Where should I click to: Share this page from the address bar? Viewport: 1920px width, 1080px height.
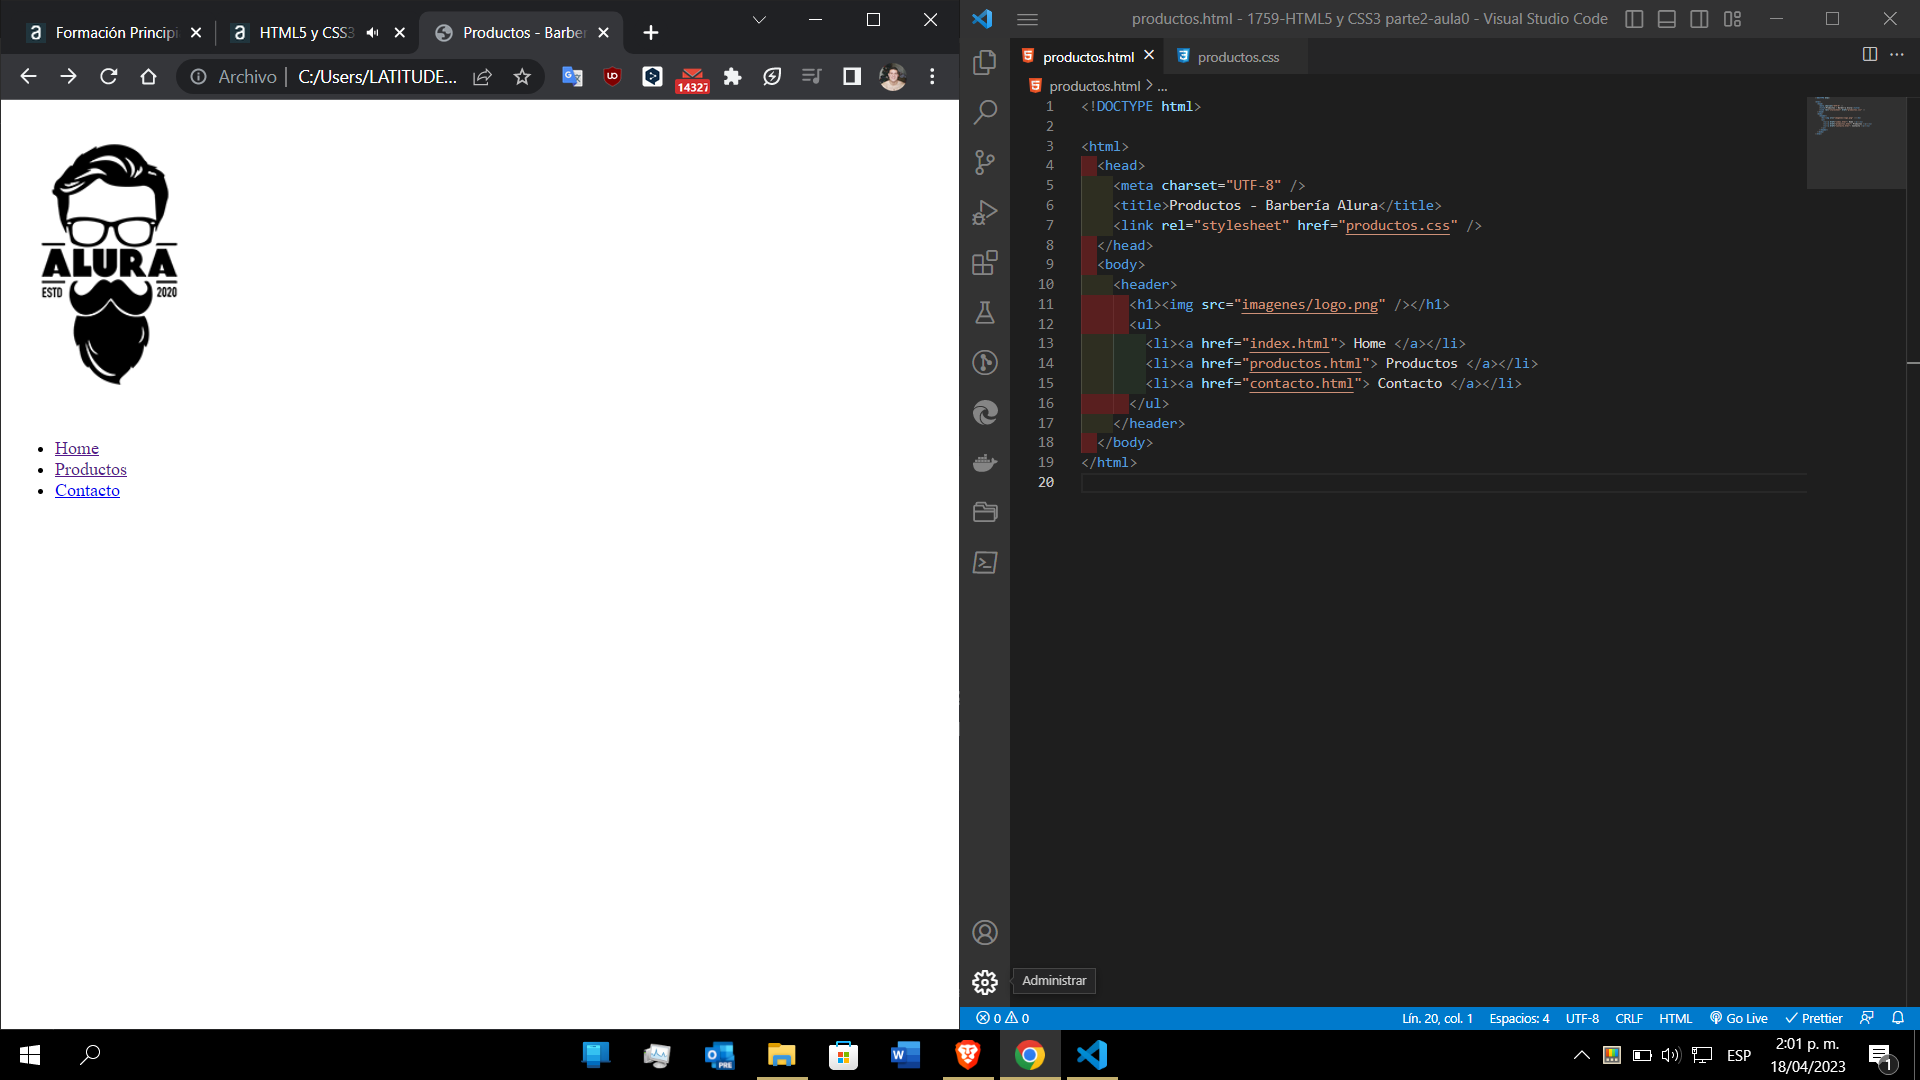click(482, 77)
